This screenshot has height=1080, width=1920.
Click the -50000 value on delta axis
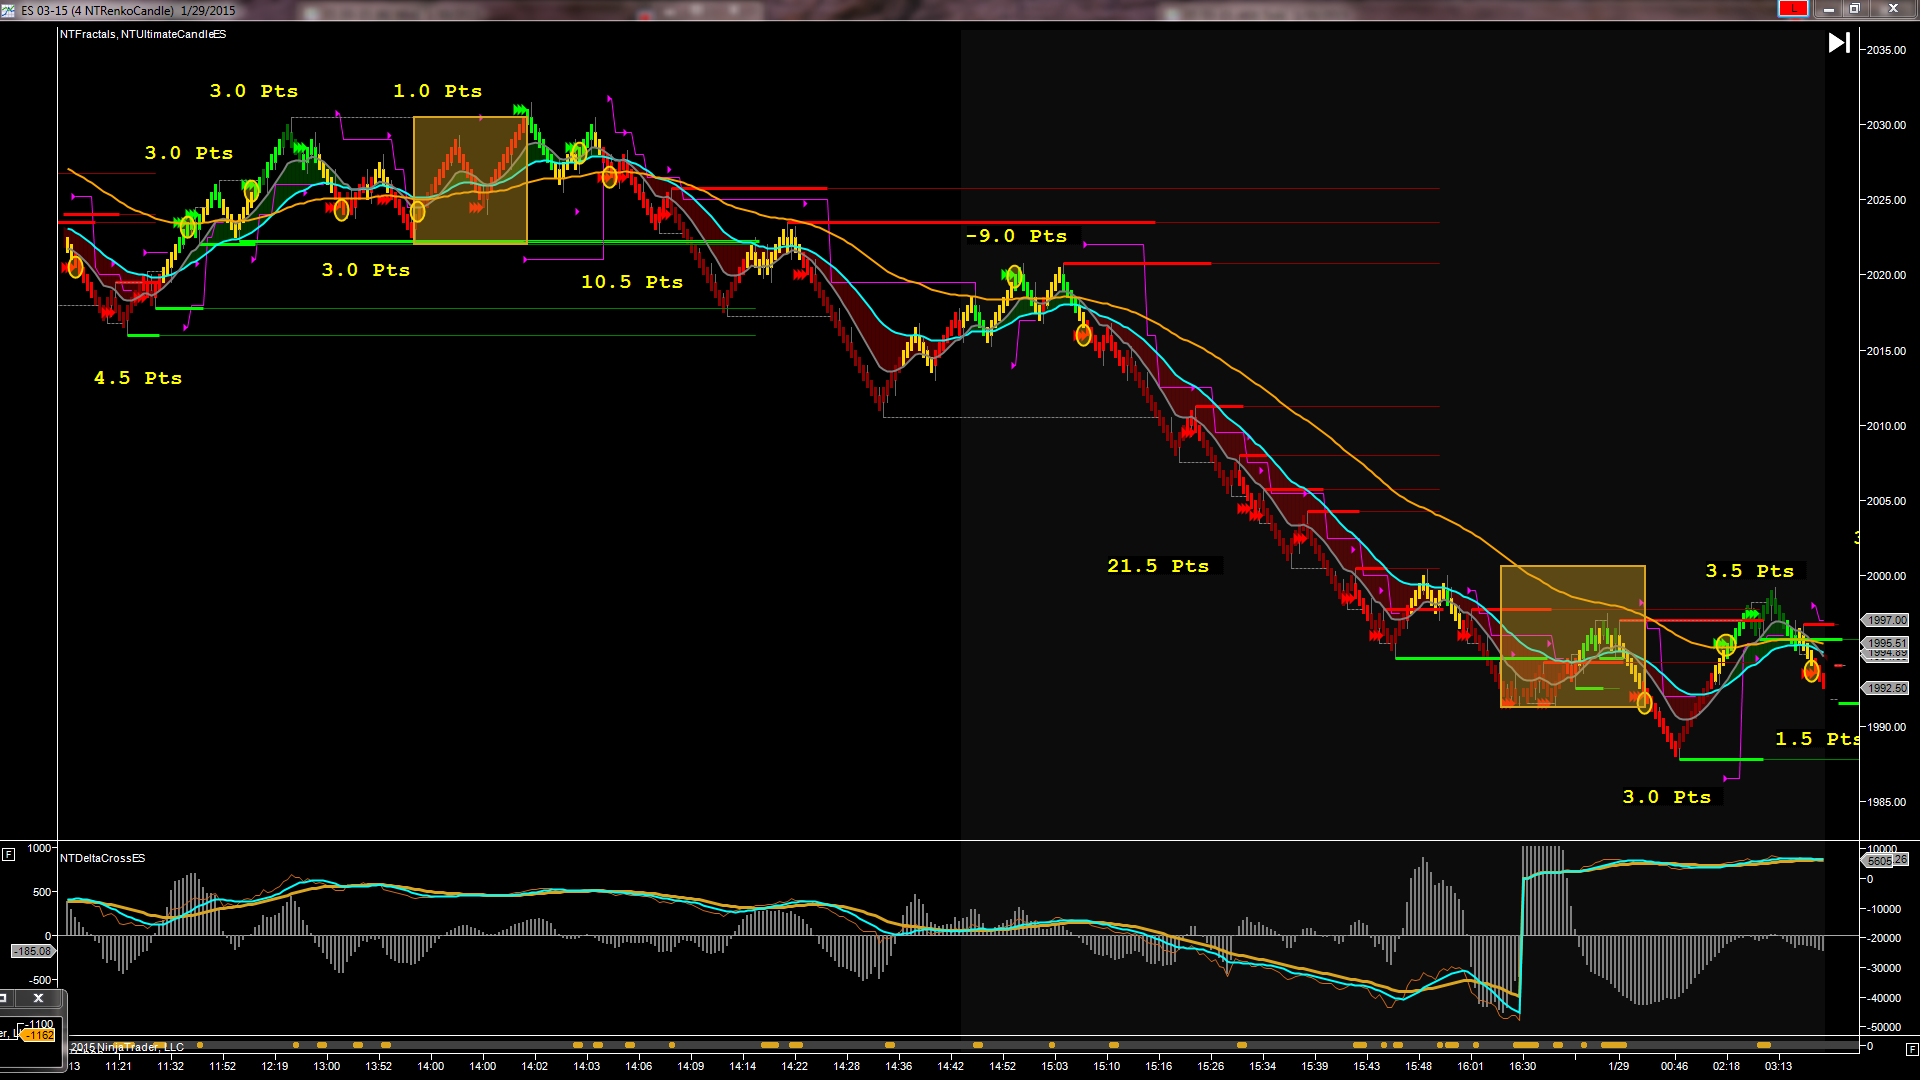tap(1882, 1027)
